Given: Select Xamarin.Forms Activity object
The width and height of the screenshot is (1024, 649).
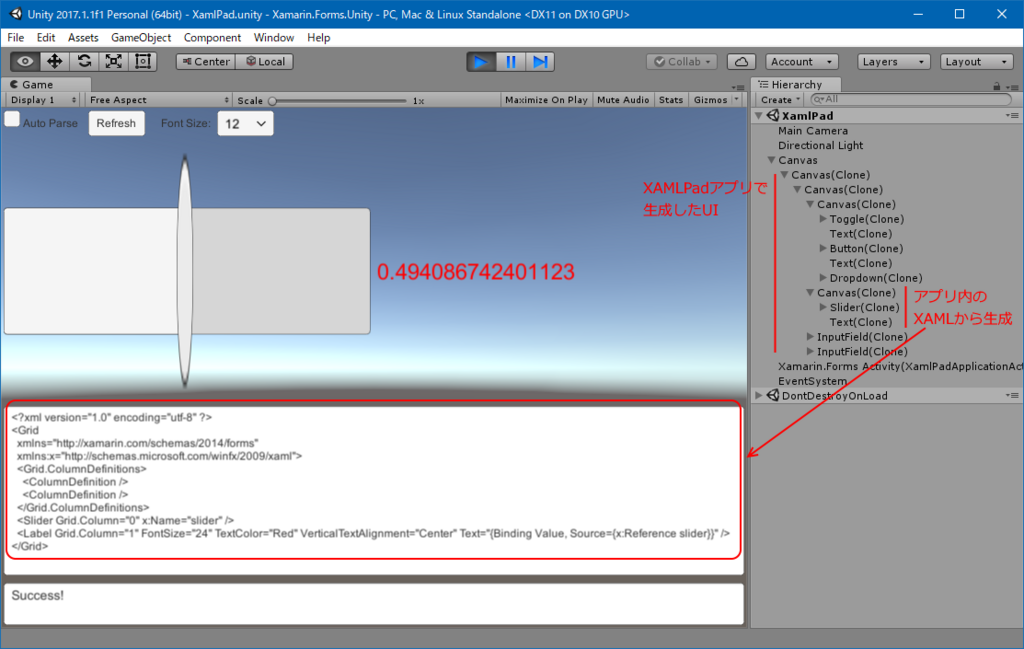Looking at the screenshot, I should 900,366.
